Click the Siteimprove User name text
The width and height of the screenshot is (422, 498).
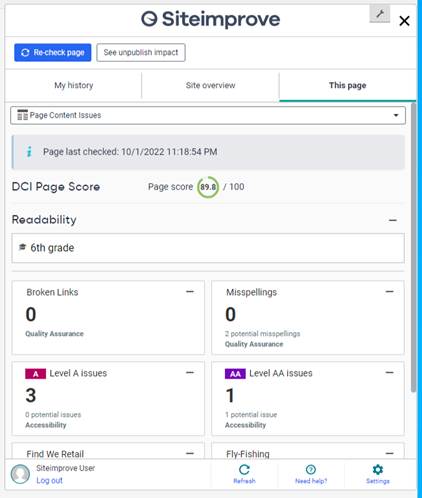point(66,468)
